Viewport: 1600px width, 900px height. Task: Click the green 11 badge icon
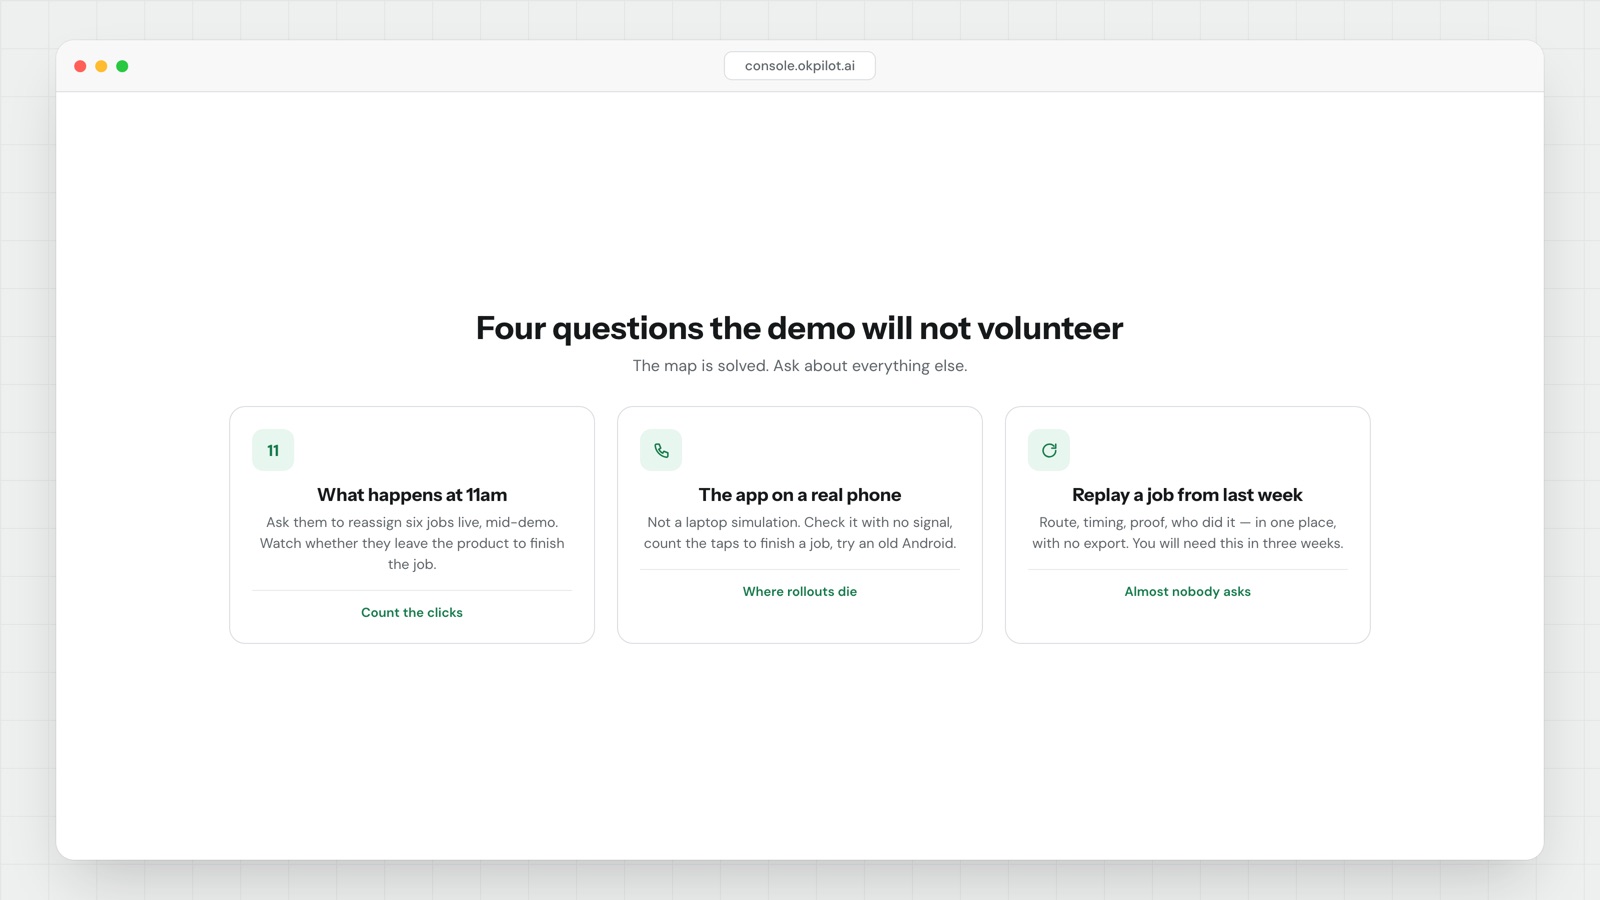pyautogui.click(x=273, y=450)
